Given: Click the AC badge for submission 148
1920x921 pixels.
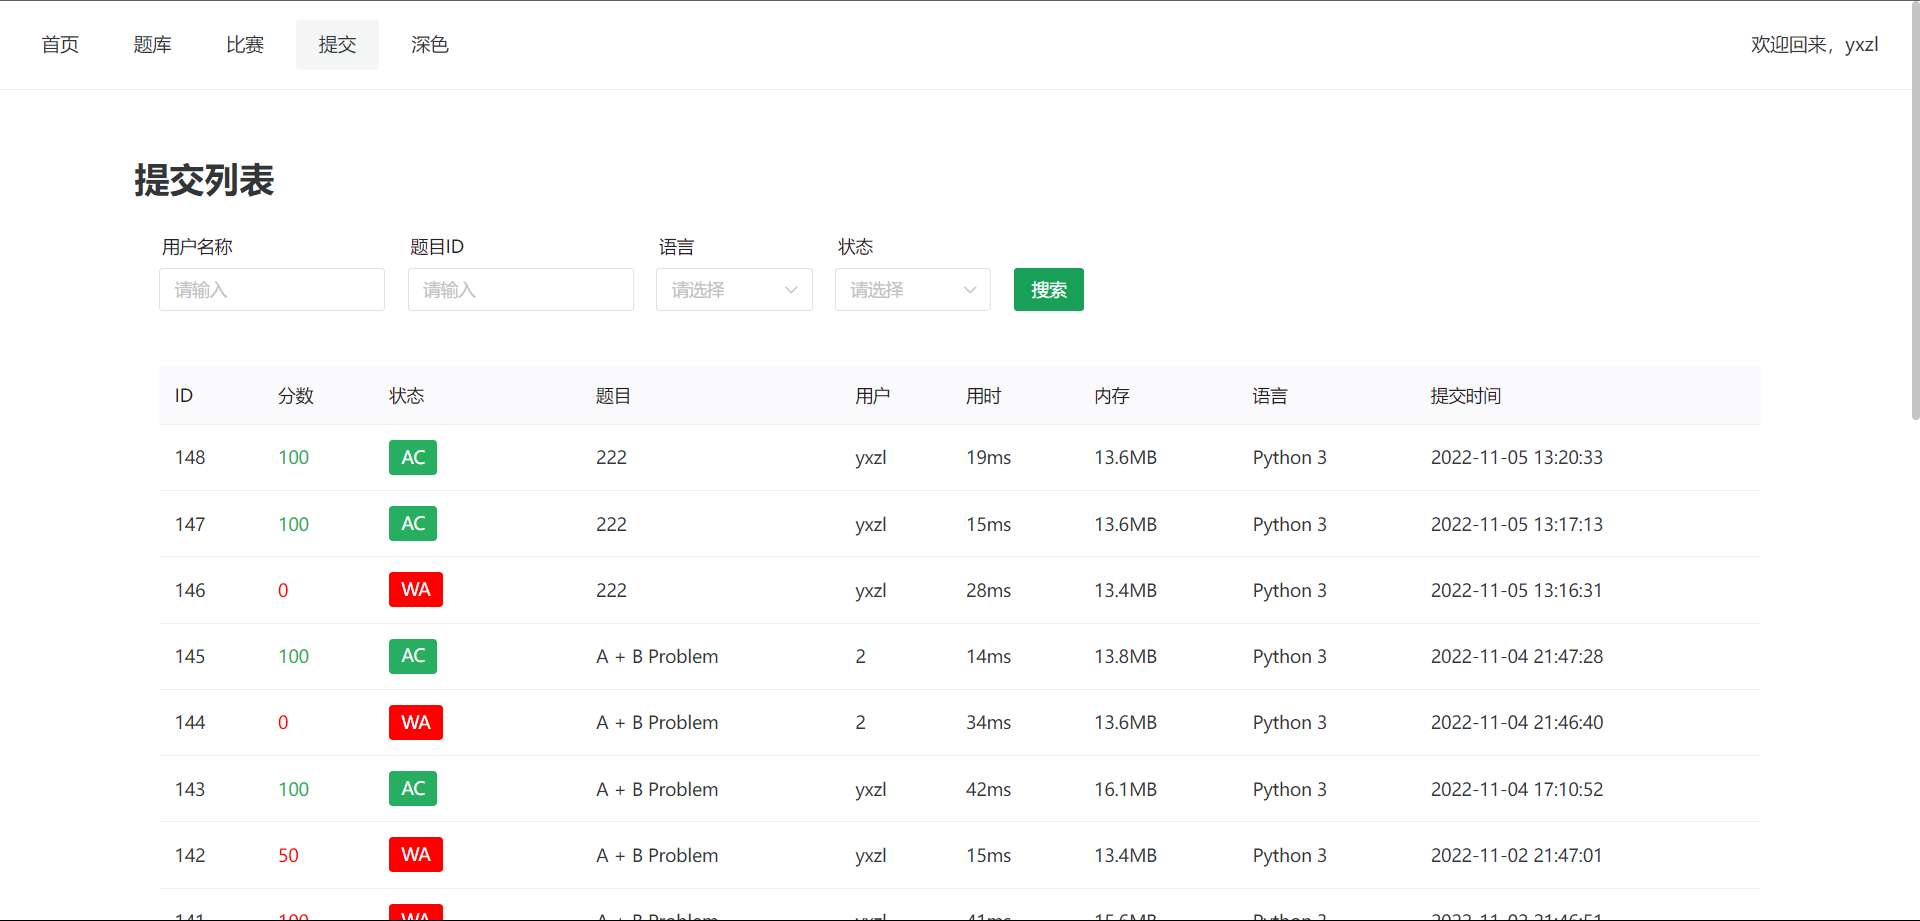Looking at the screenshot, I should (x=413, y=458).
